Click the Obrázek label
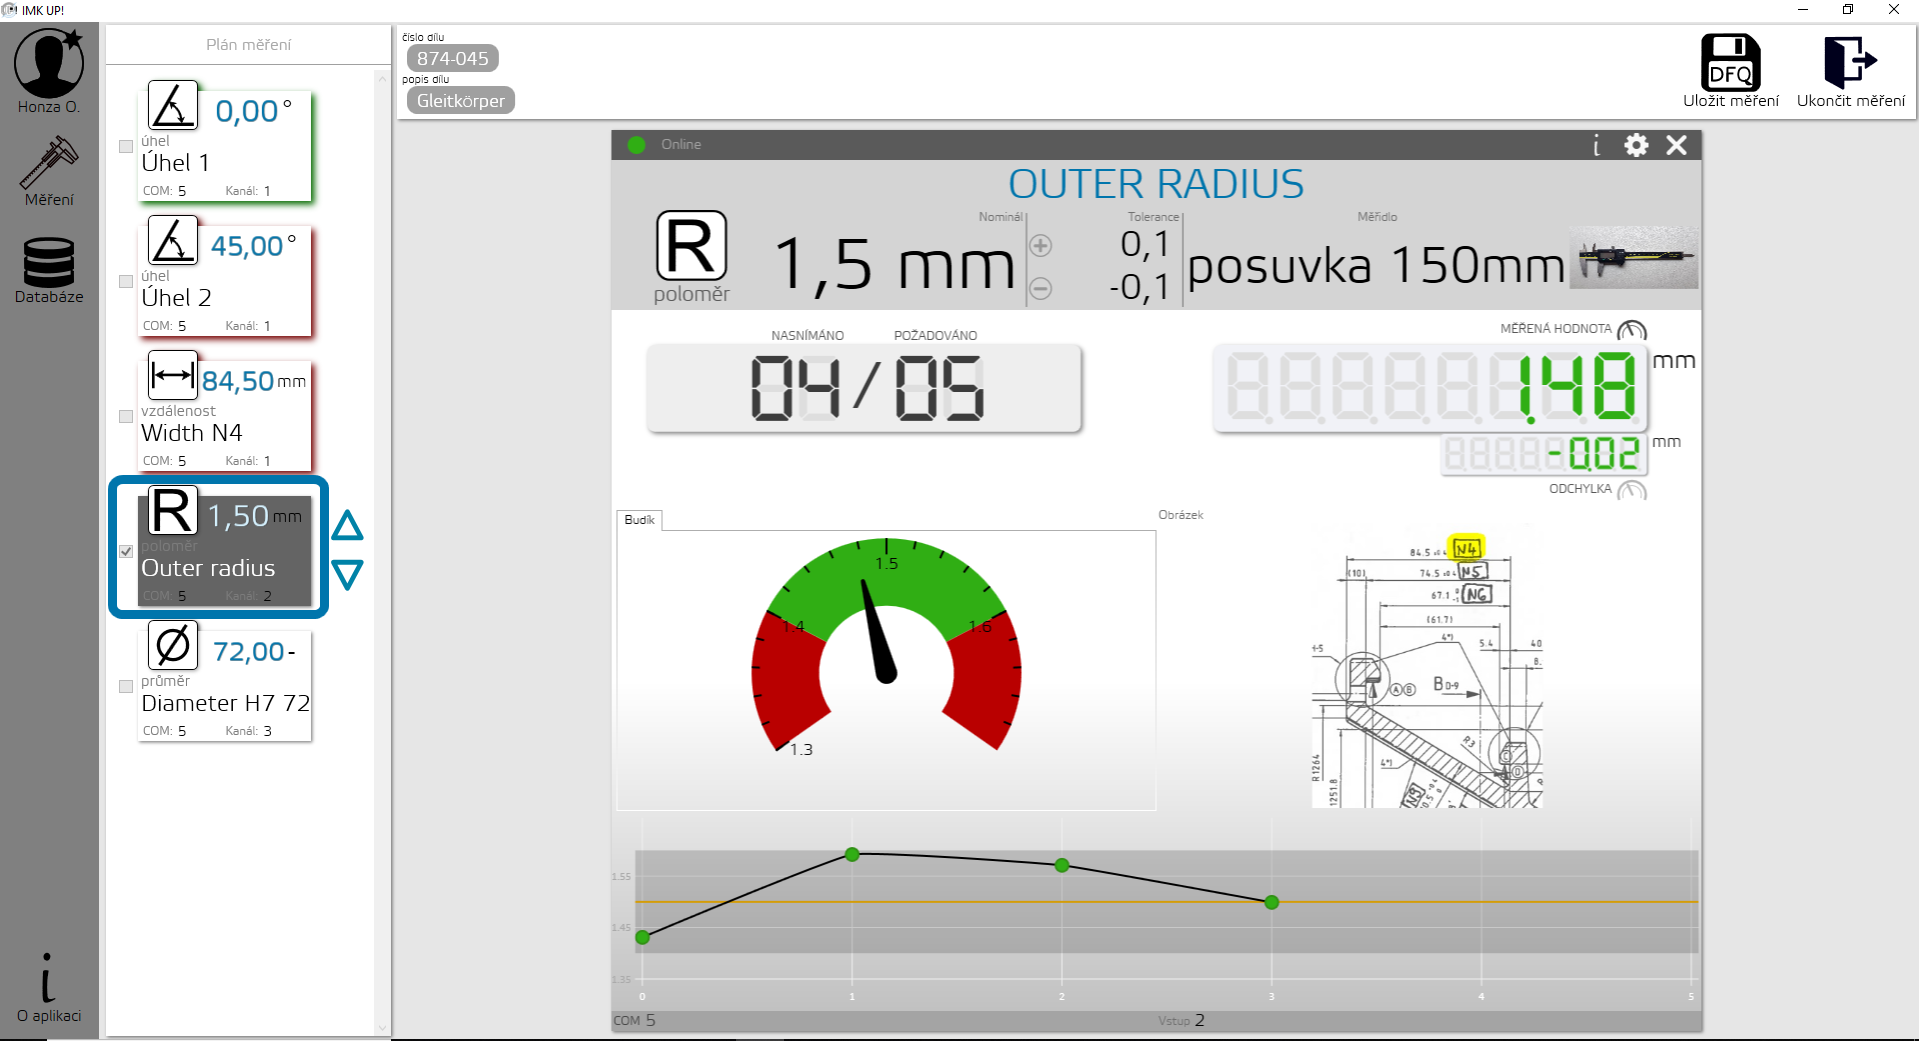This screenshot has height=1041, width=1919. click(x=1180, y=515)
